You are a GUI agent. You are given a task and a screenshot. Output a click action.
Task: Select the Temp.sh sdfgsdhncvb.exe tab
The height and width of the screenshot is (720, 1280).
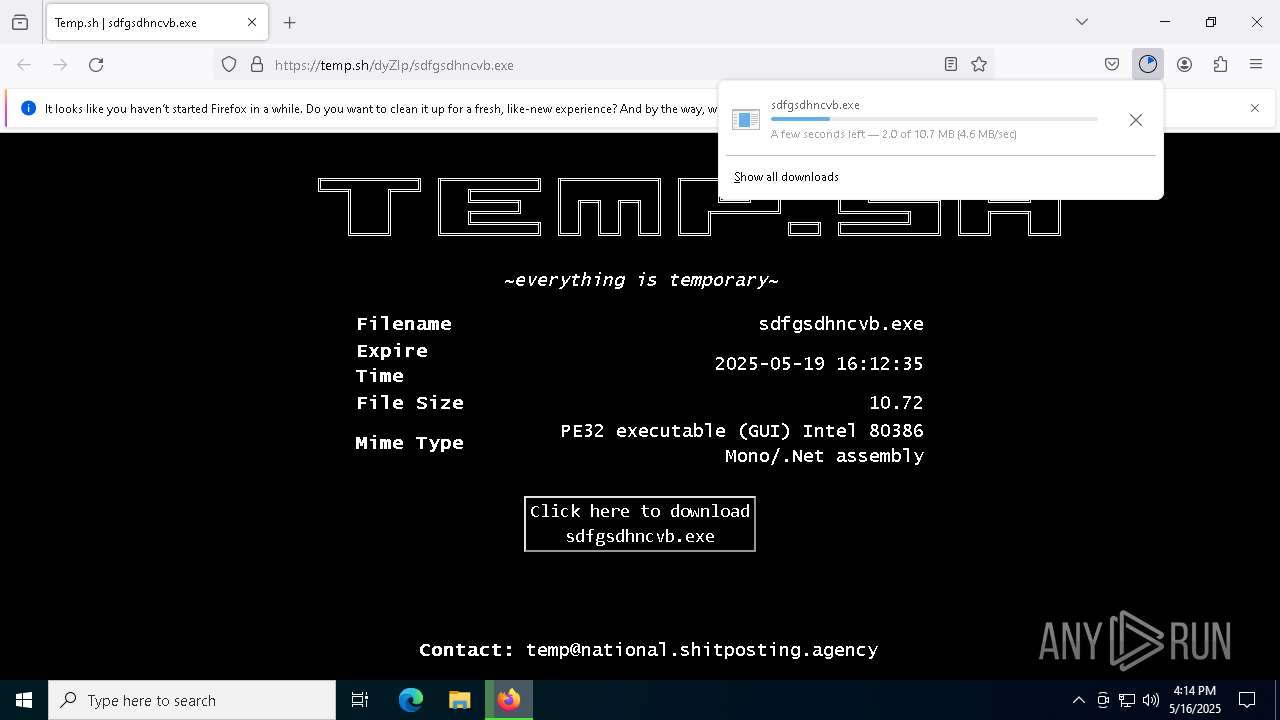pyautogui.click(x=156, y=22)
